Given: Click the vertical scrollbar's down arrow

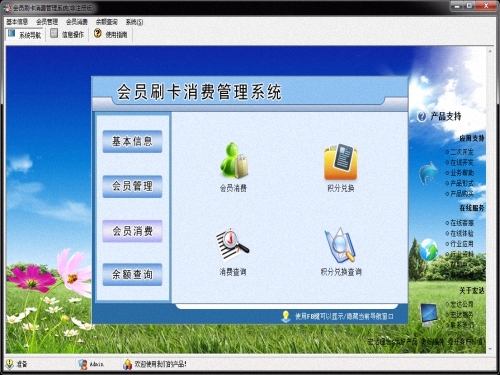Looking at the screenshot, I should point(490,349).
